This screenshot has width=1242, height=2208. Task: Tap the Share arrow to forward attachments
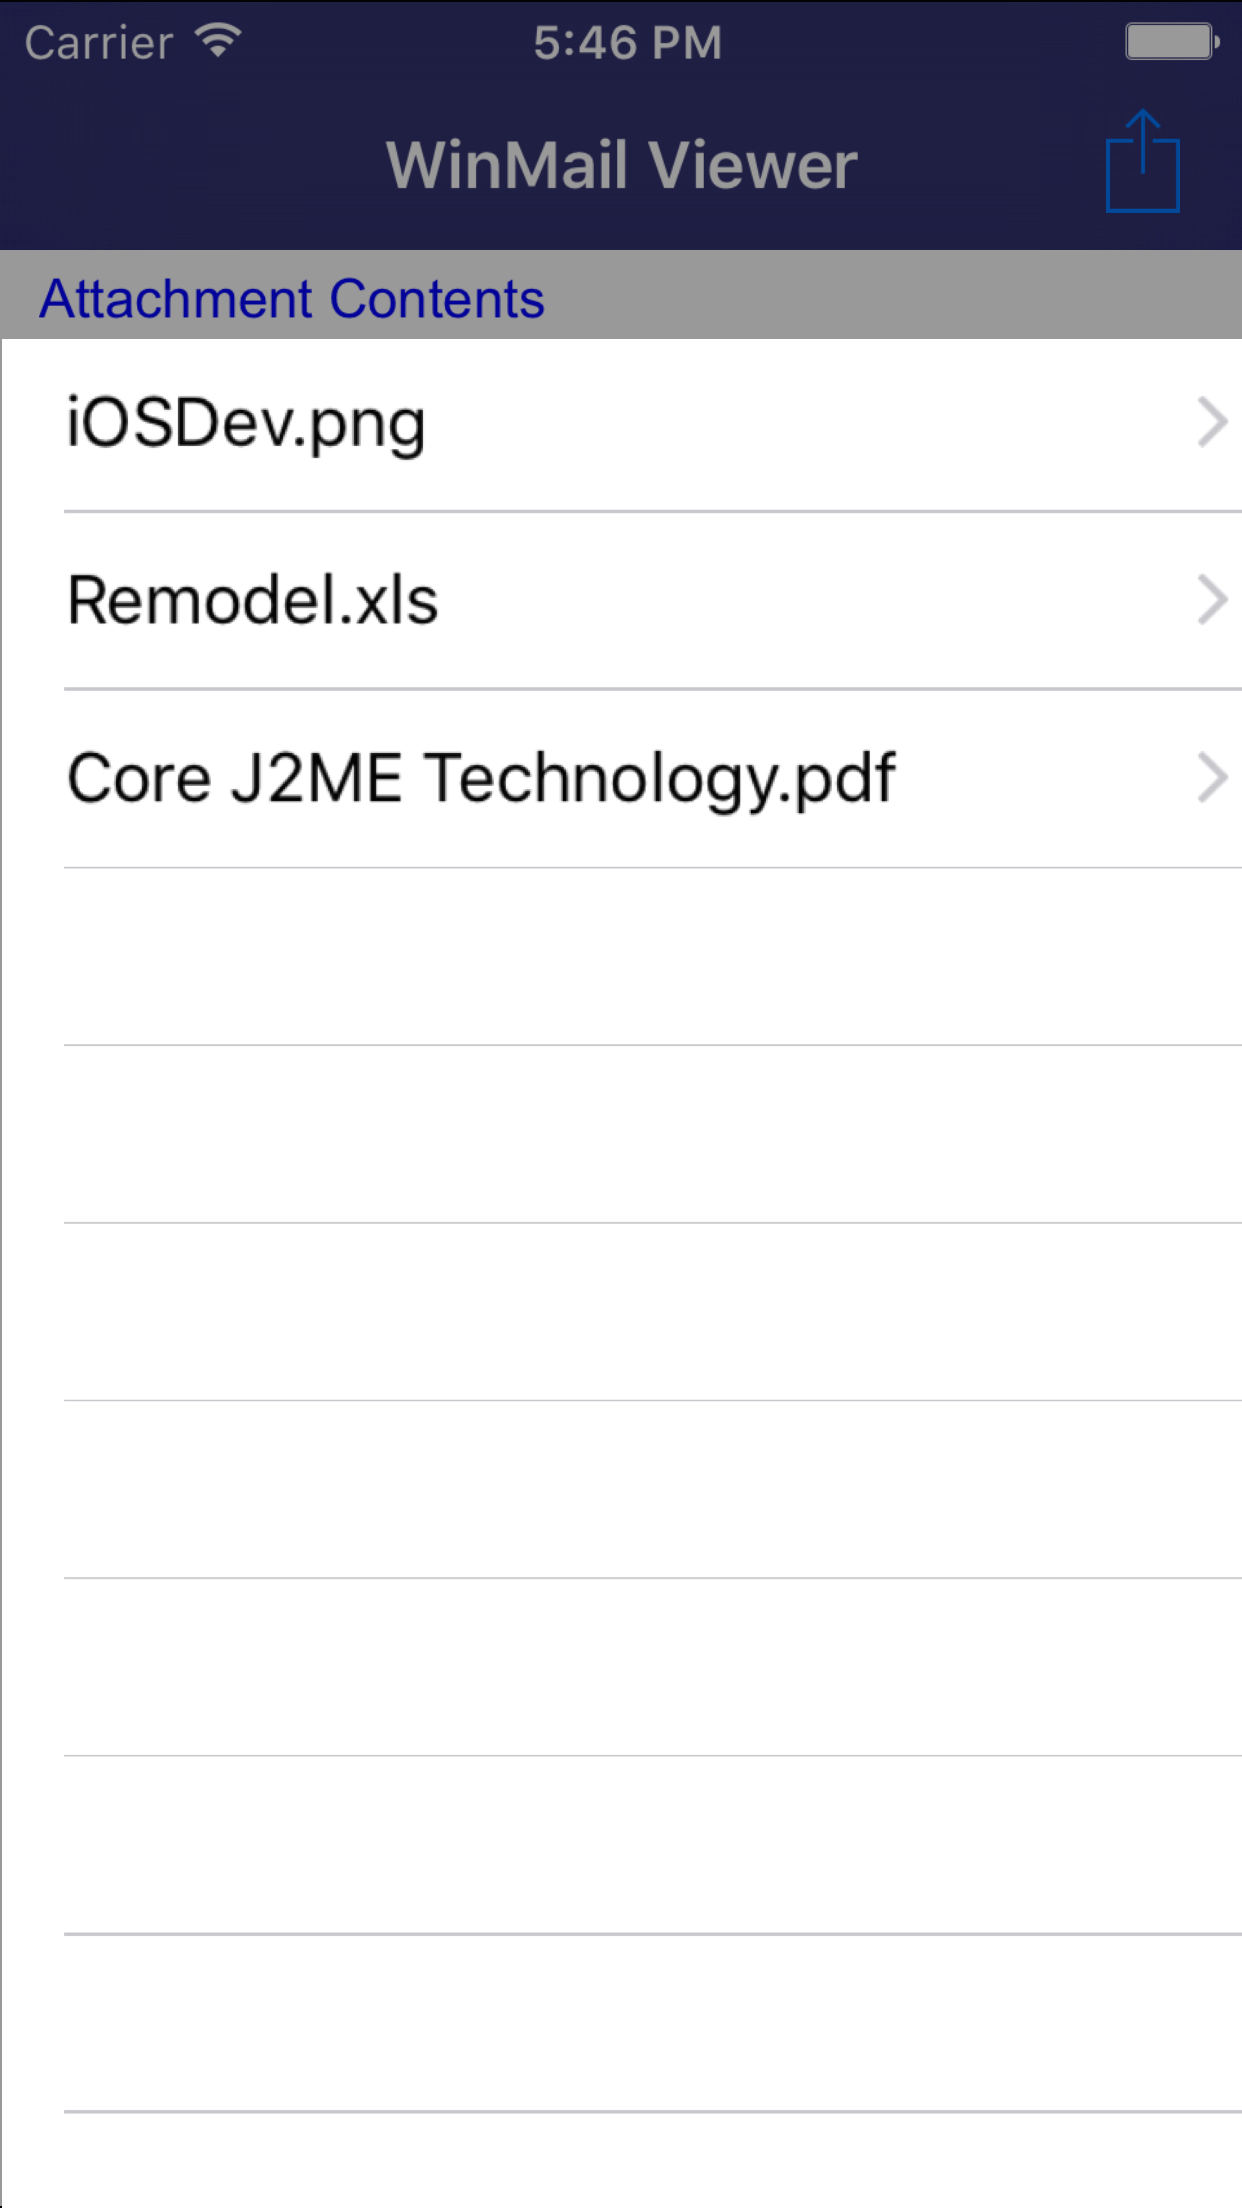[1143, 162]
